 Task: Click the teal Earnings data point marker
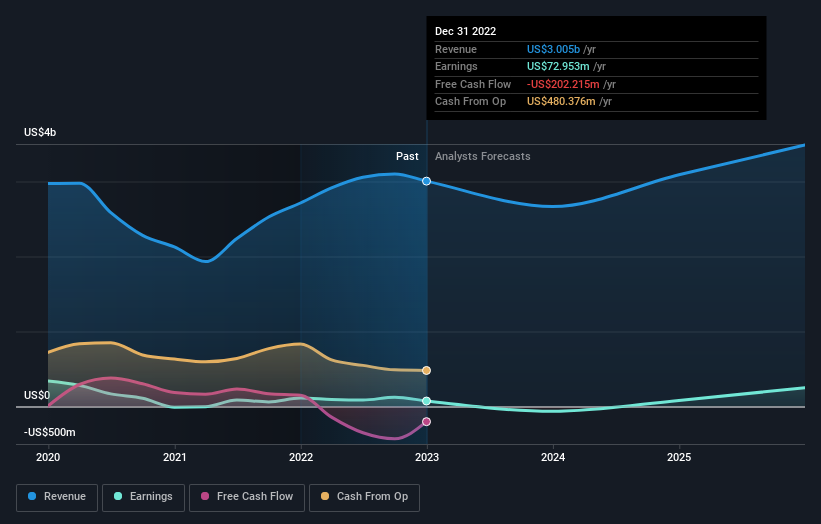427,401
